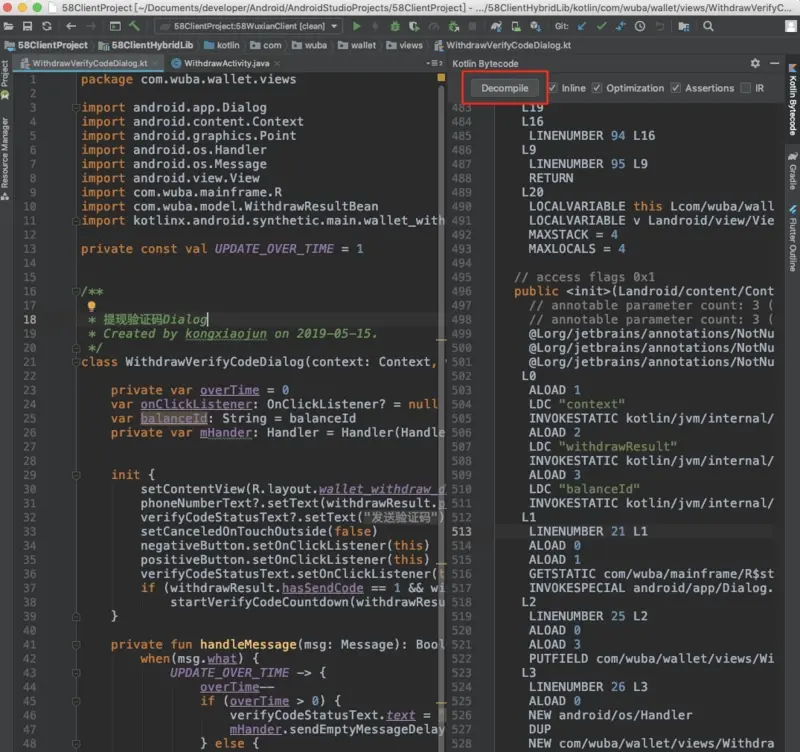
Task: Click Git compare with branch icon
Action: (x=621, y=26)
